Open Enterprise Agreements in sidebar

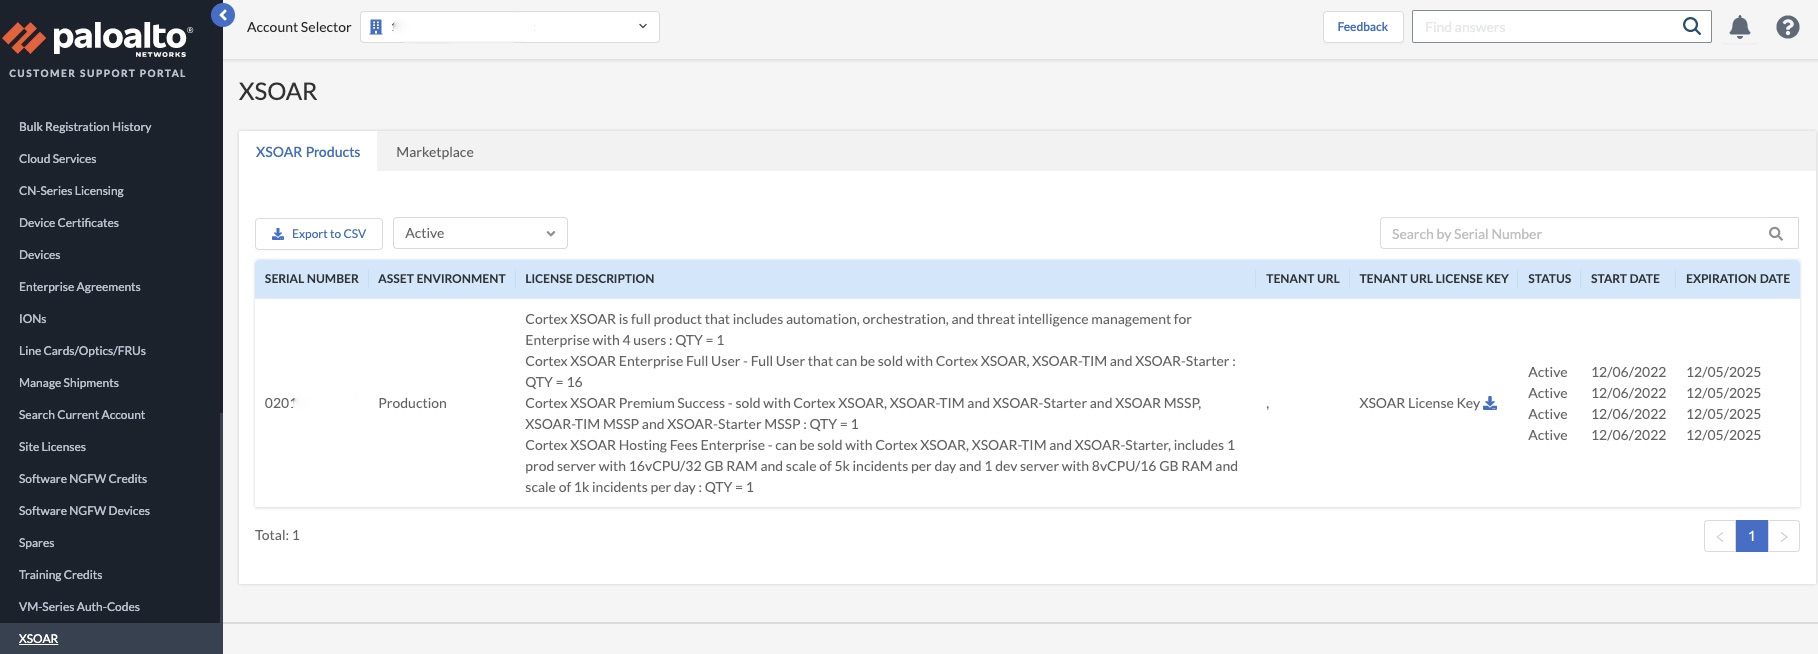80,287
